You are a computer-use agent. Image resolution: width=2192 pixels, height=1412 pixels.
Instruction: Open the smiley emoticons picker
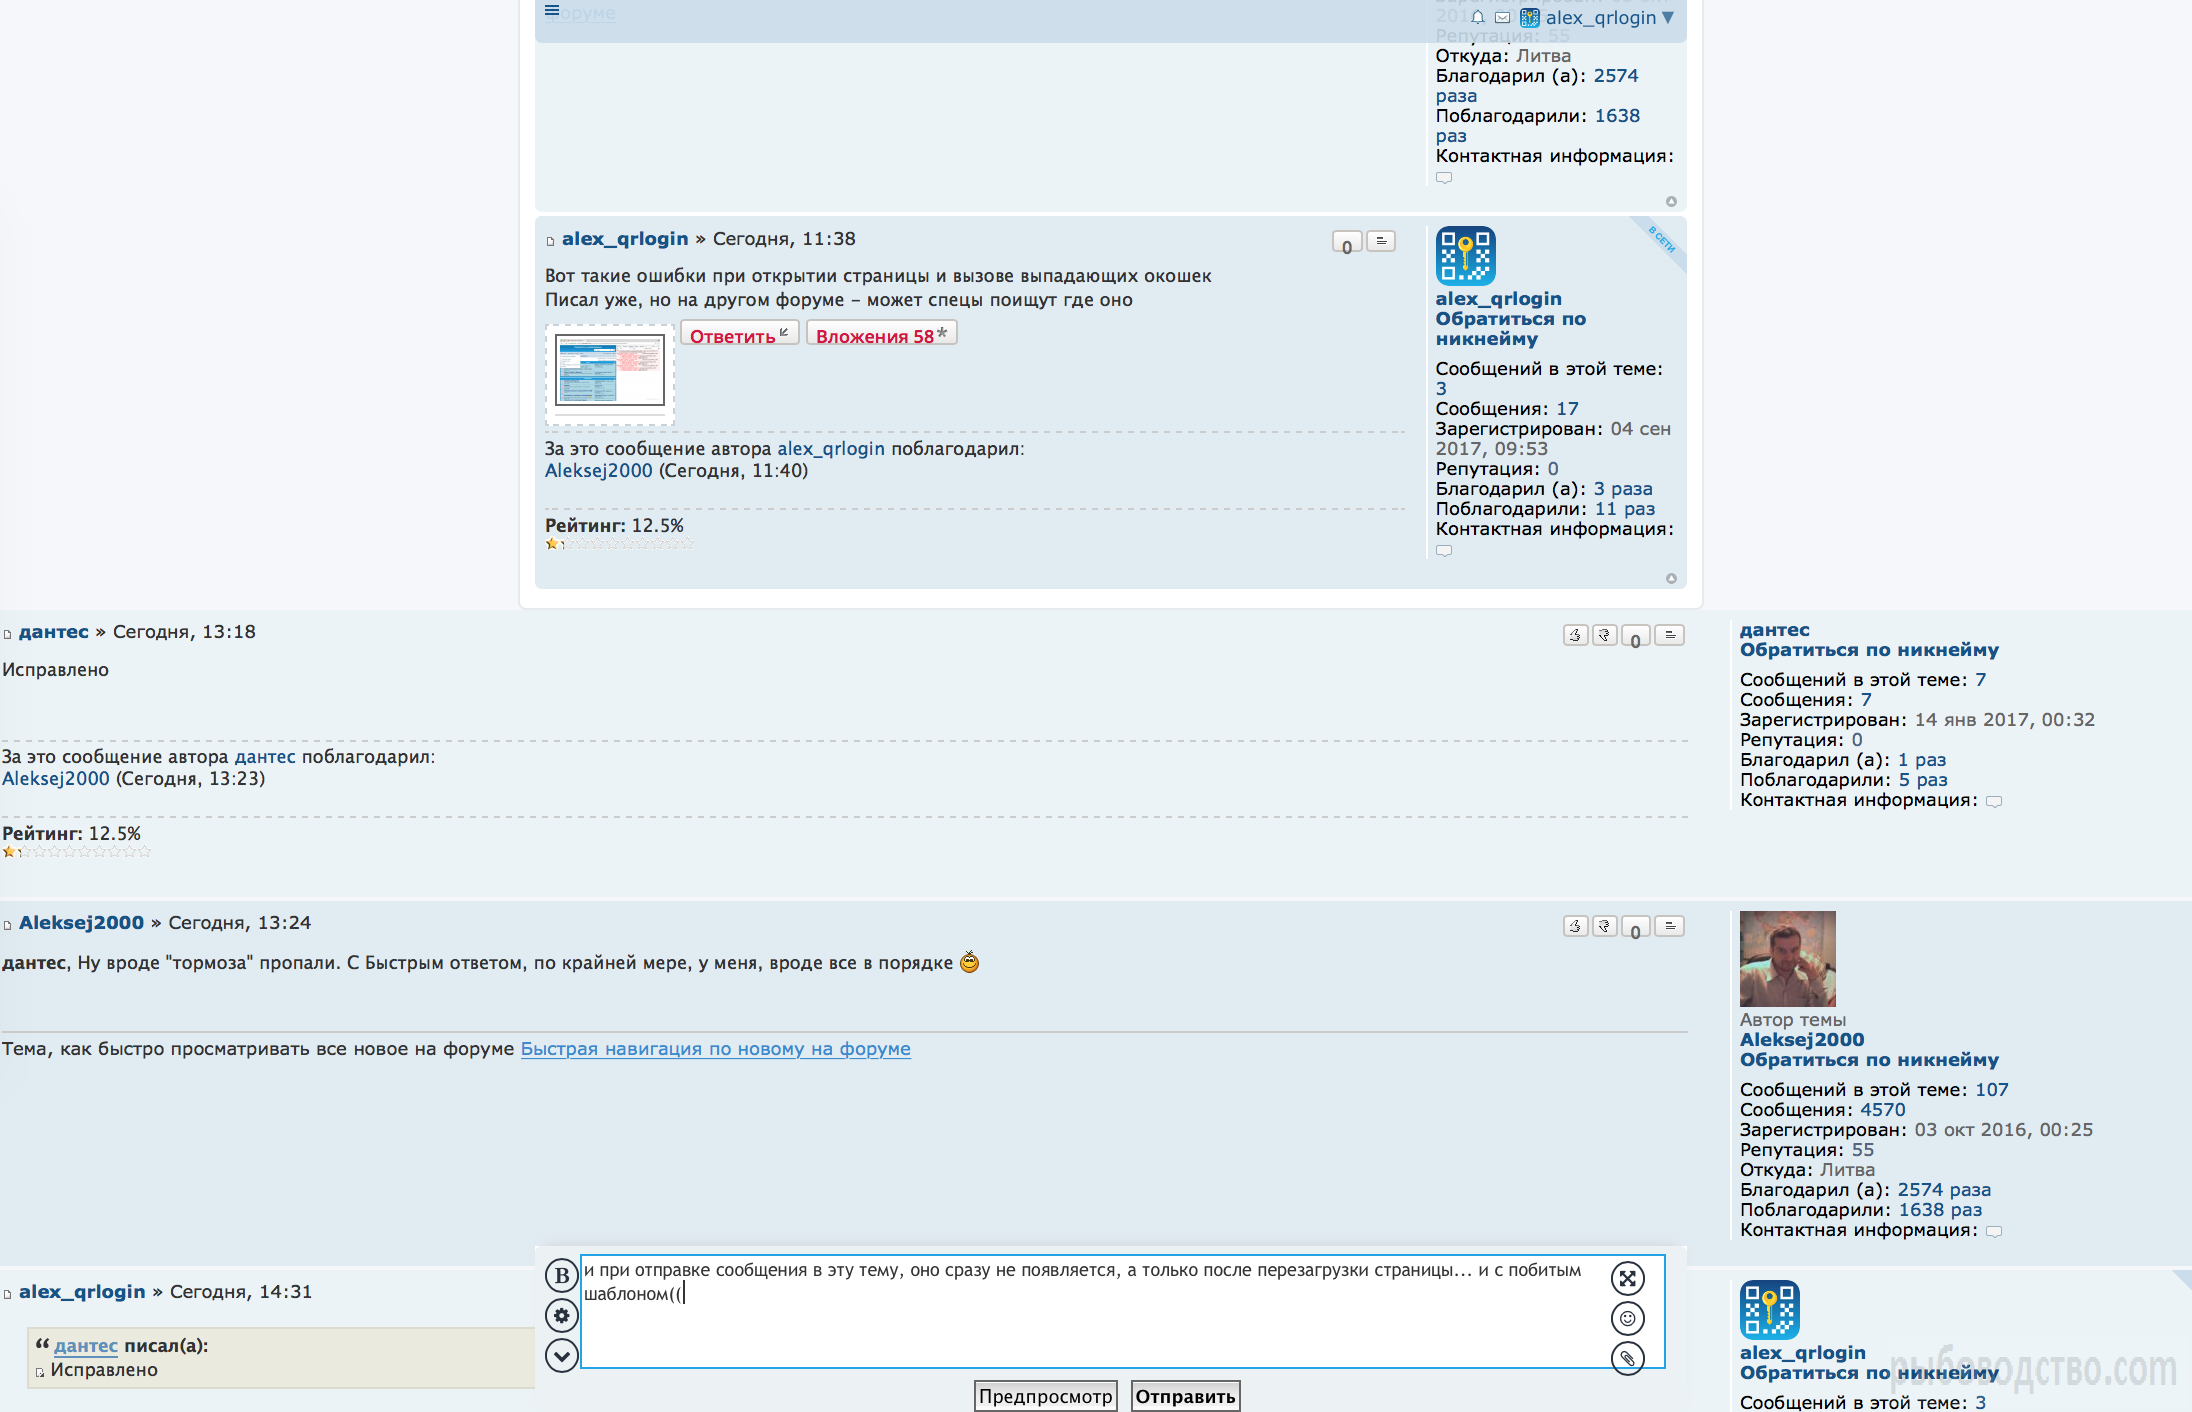(1627, 1319)
